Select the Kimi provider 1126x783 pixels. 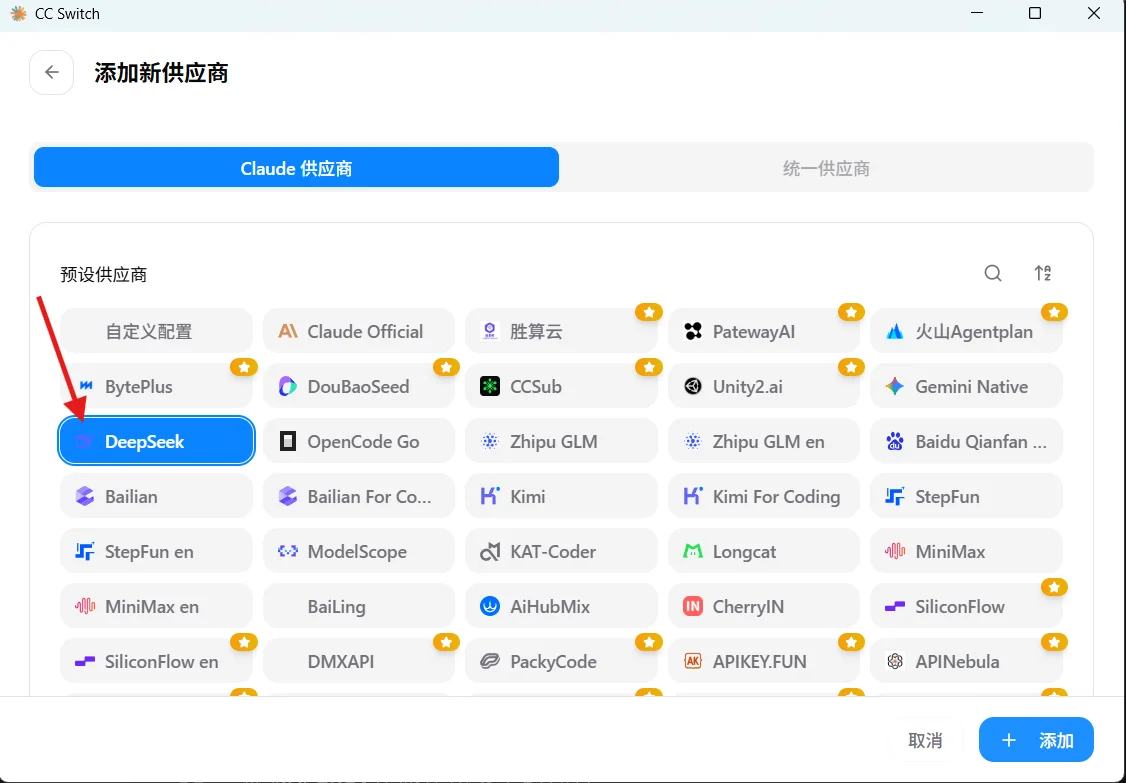coord(562,496)
